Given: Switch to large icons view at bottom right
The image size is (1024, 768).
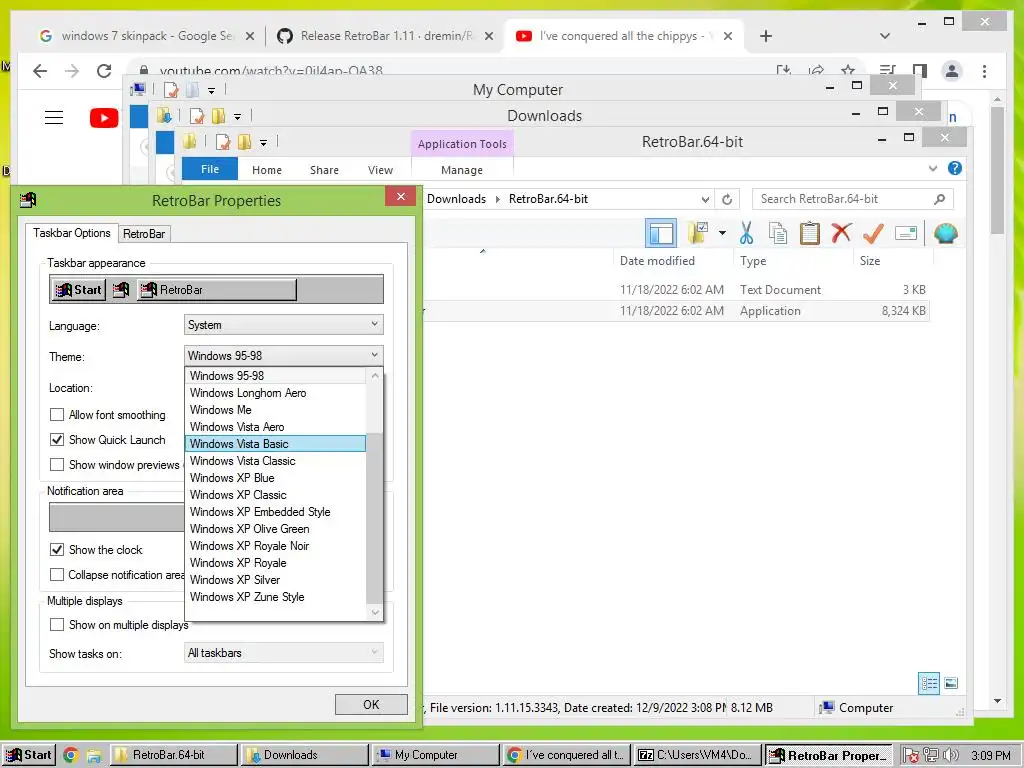Looking at the screenshot, I should coord(951,683).
